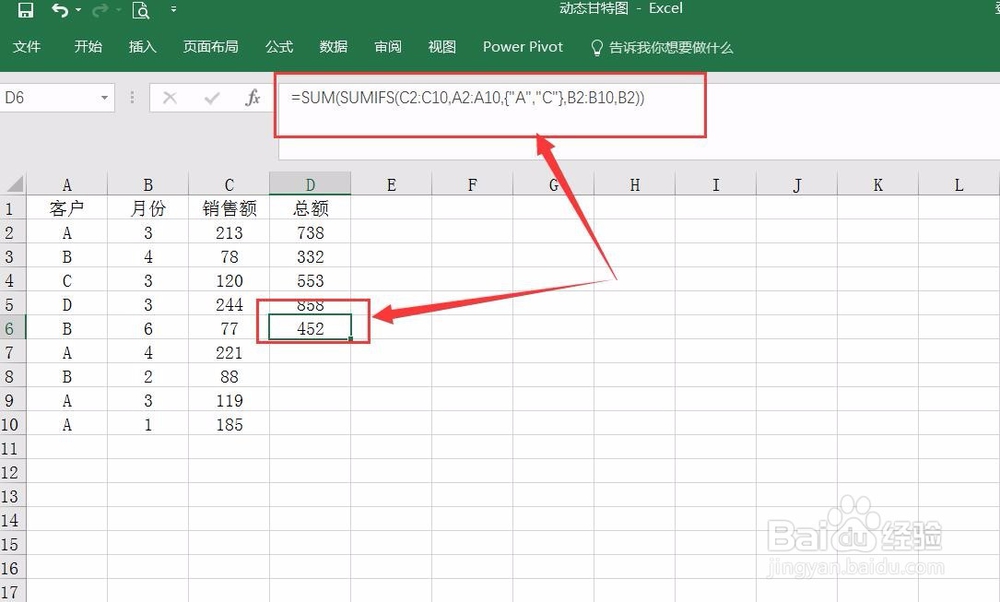
Task: Switch to the 数据 ribbon tab
Action: [x=332, y=46]
